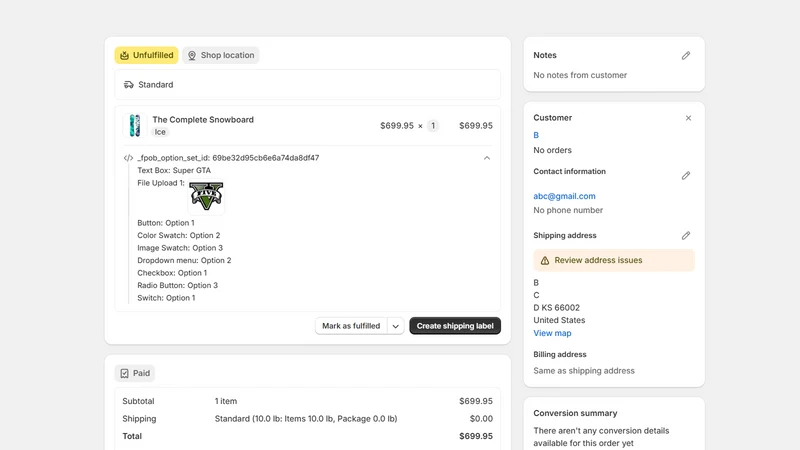The width and height of the screenshot is (800, 450).
Task: Open The Complete Snowboard product link
Action: [203, 119]
